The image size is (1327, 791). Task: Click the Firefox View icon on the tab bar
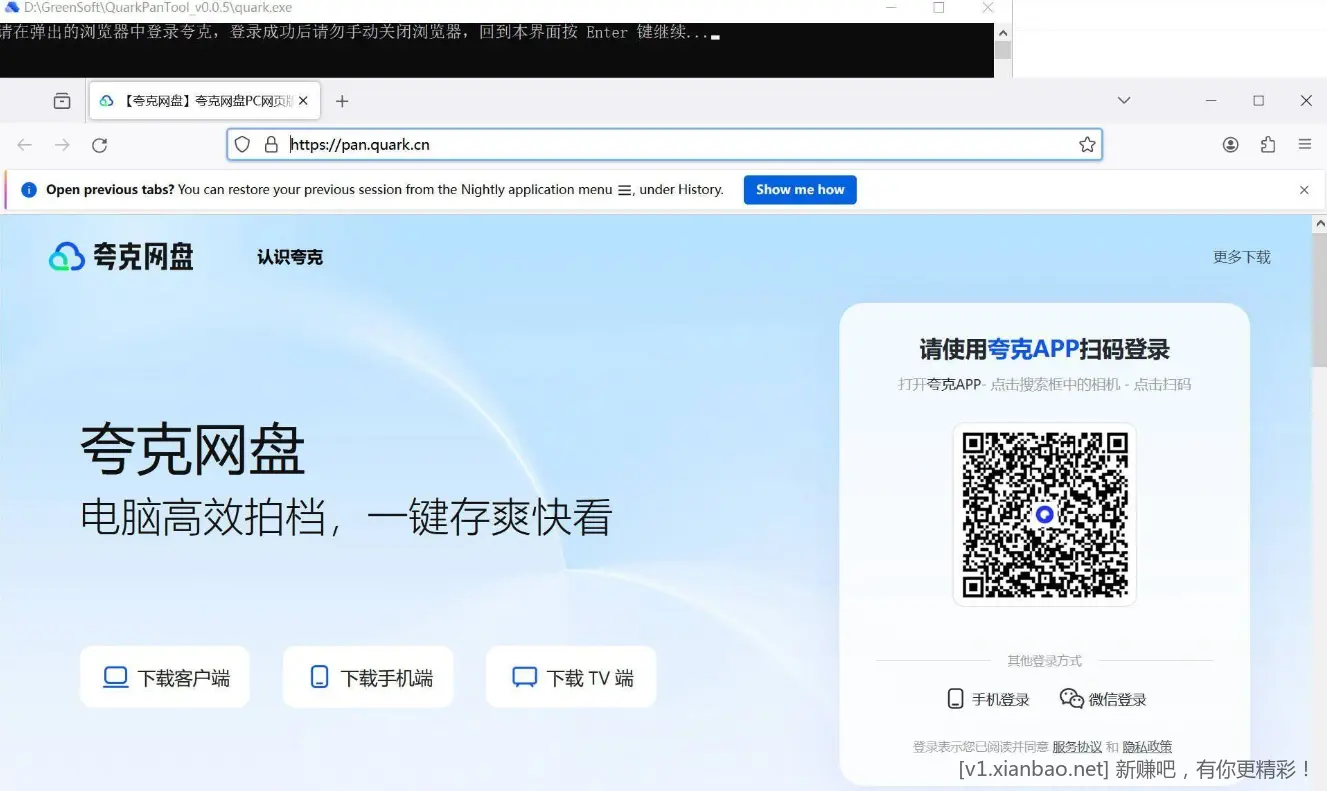tap(61, 100)
